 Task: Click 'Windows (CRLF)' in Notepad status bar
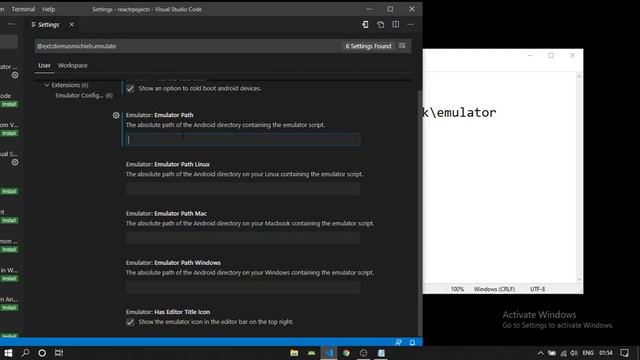pos(494,289)
